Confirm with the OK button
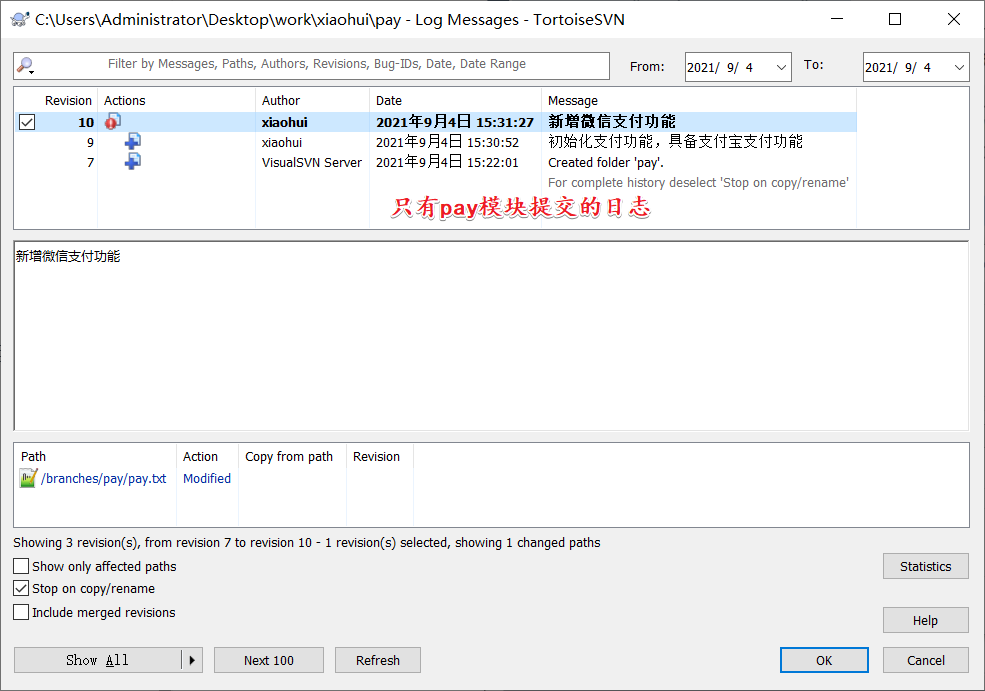The height and width of the screenshot is (691, 985). pyautogui.click(x=824, y=660)
